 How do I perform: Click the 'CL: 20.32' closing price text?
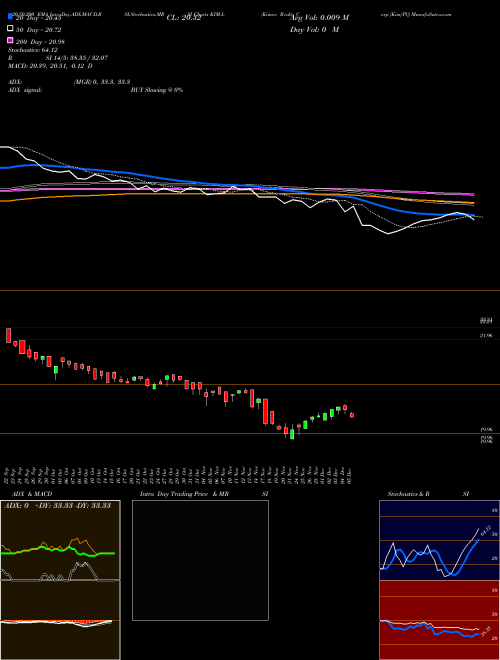click(184, 18)
